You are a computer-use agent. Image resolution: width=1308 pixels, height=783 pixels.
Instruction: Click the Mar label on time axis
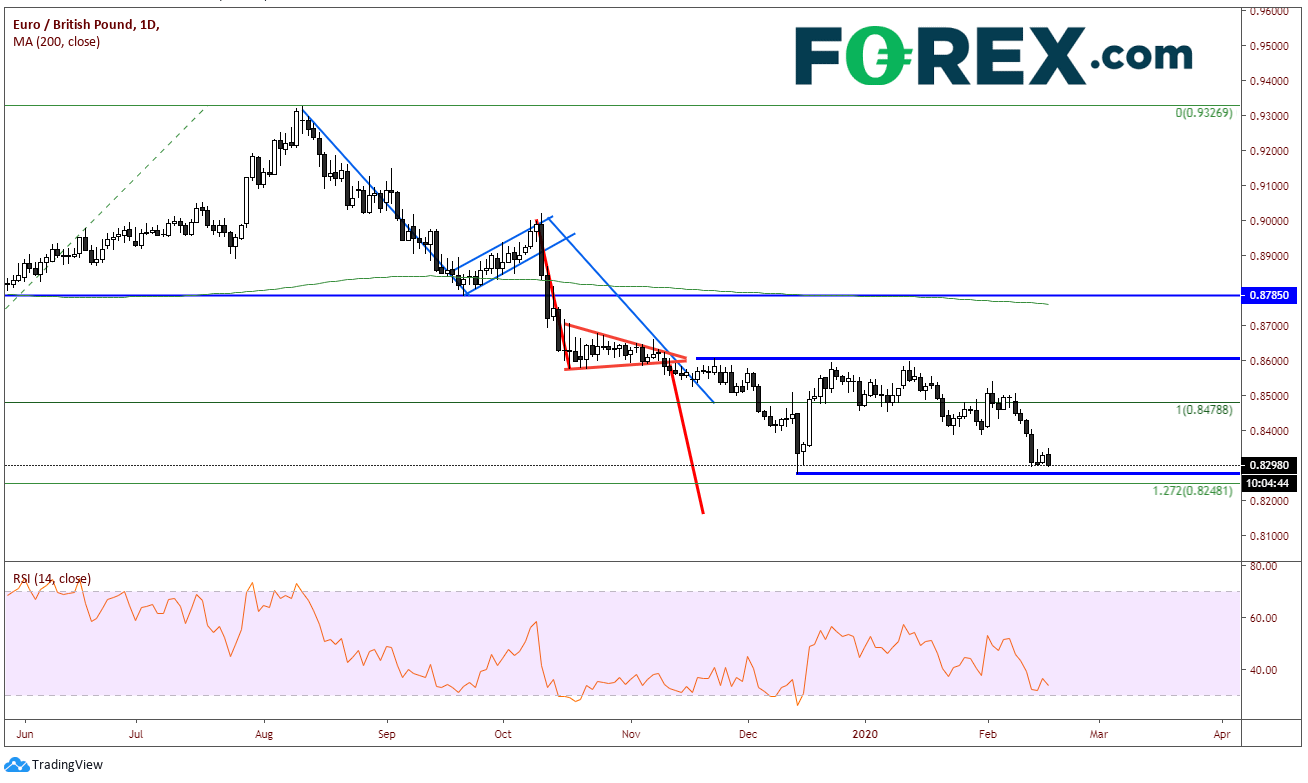[1098, 733]
